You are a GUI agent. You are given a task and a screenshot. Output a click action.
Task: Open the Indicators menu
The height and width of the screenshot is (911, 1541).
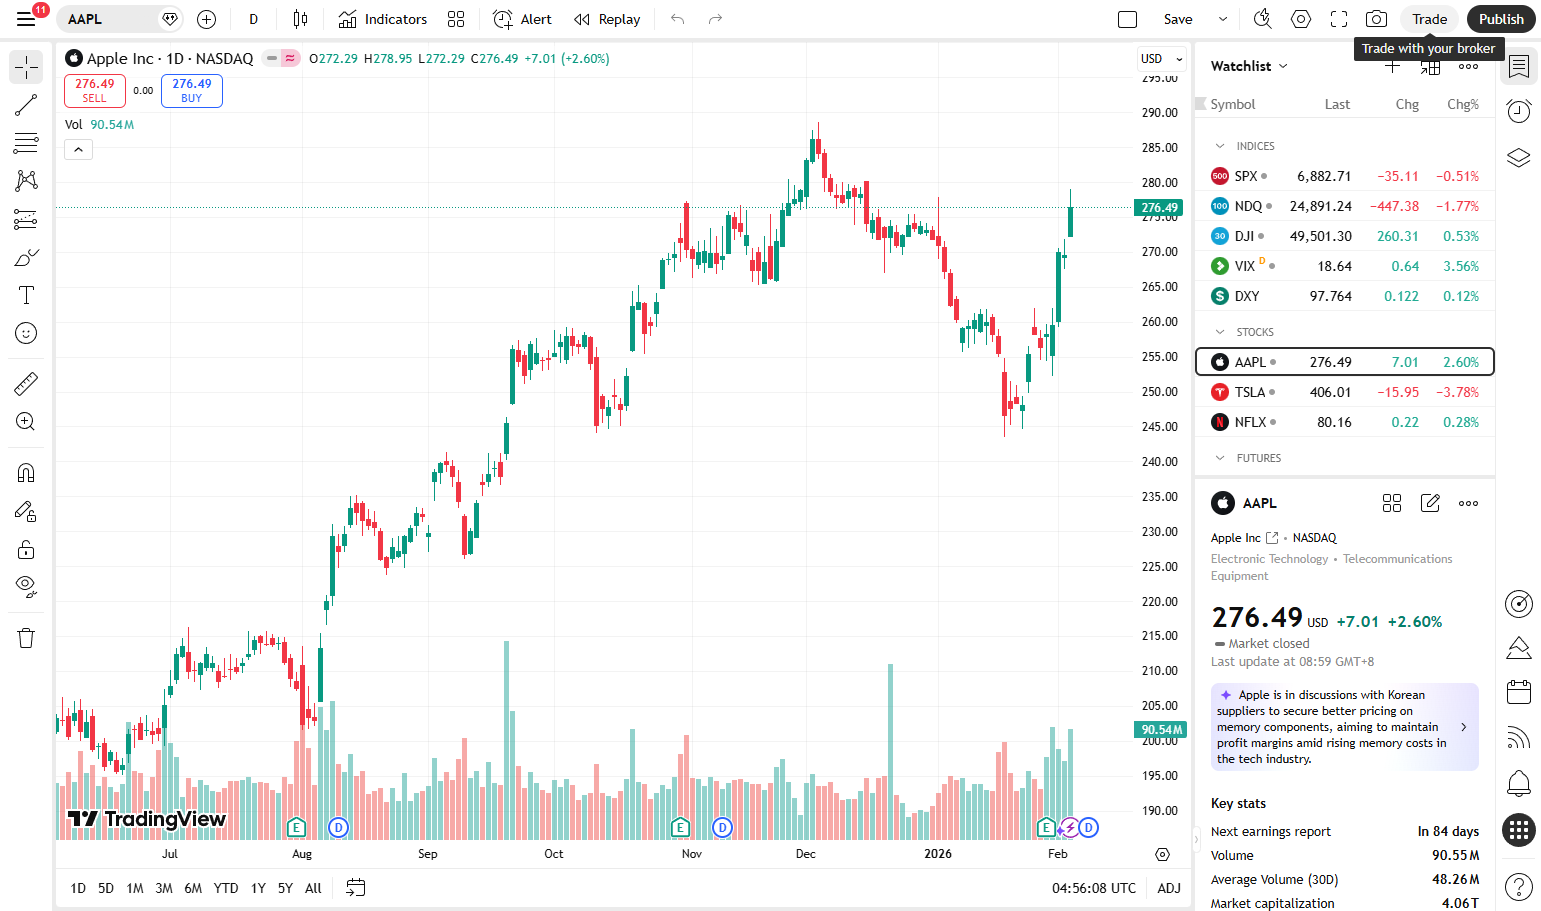[383, 19]
